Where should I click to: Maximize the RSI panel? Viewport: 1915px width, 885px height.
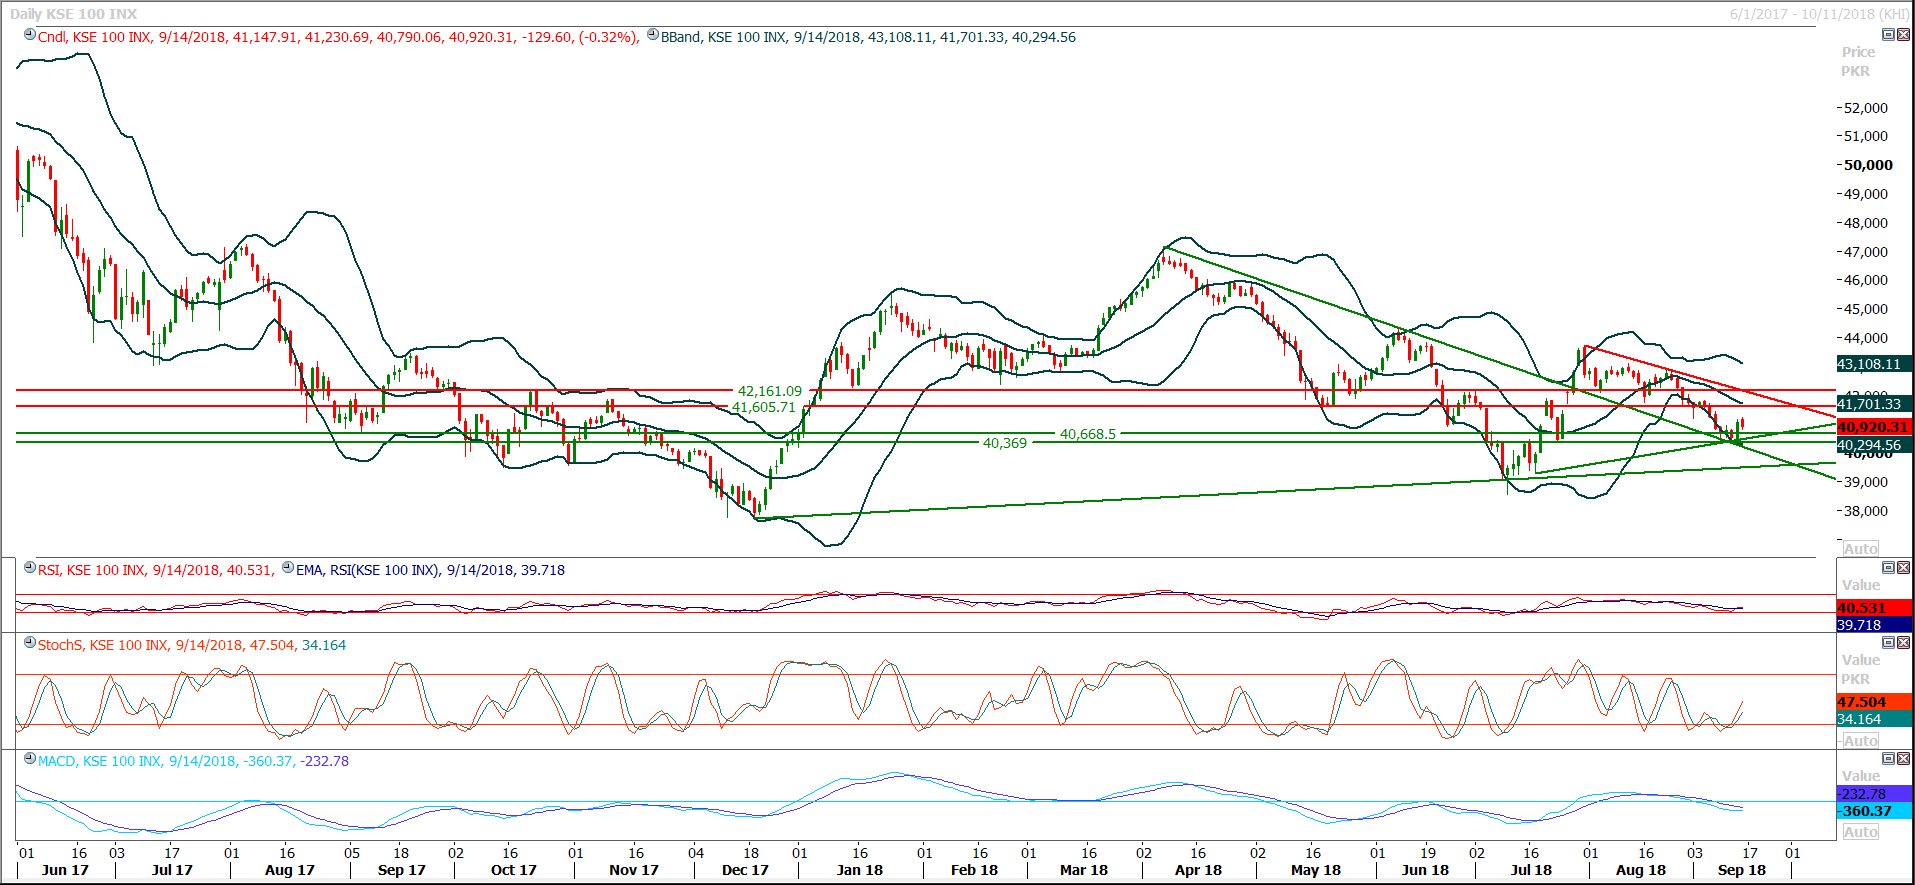coord(1888,568)
